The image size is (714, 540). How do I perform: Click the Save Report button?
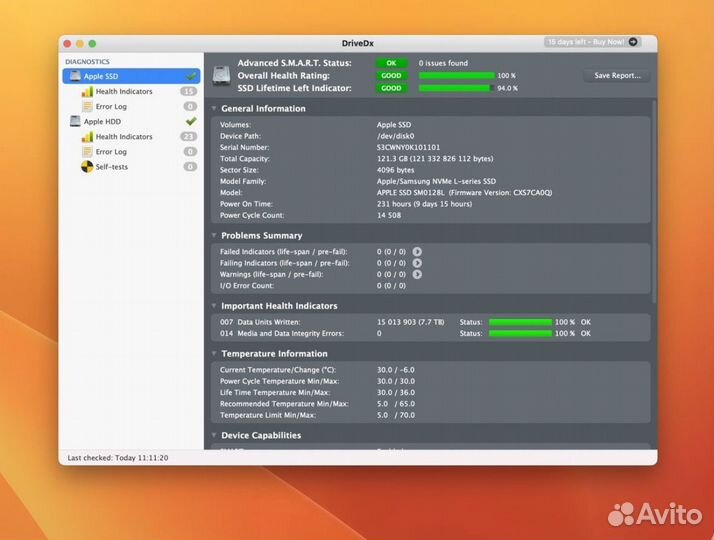click(x=617, y=76)
